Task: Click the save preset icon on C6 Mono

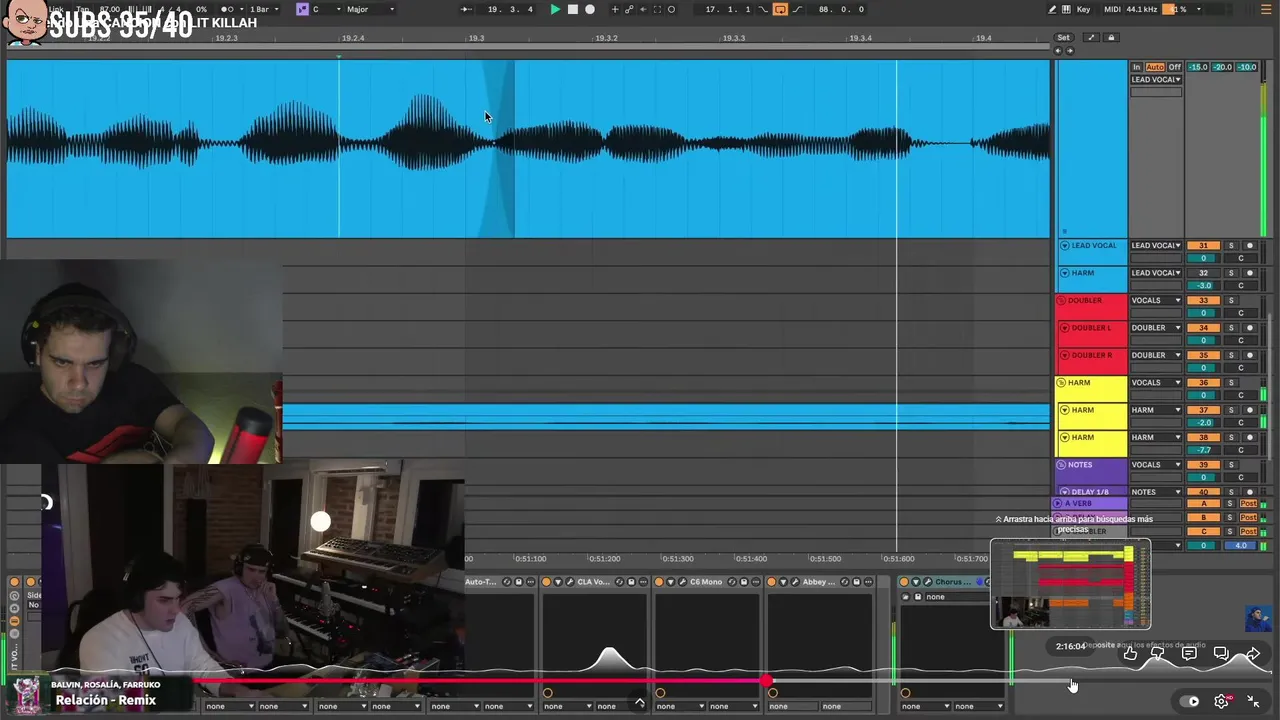Action: coord(743,582)
